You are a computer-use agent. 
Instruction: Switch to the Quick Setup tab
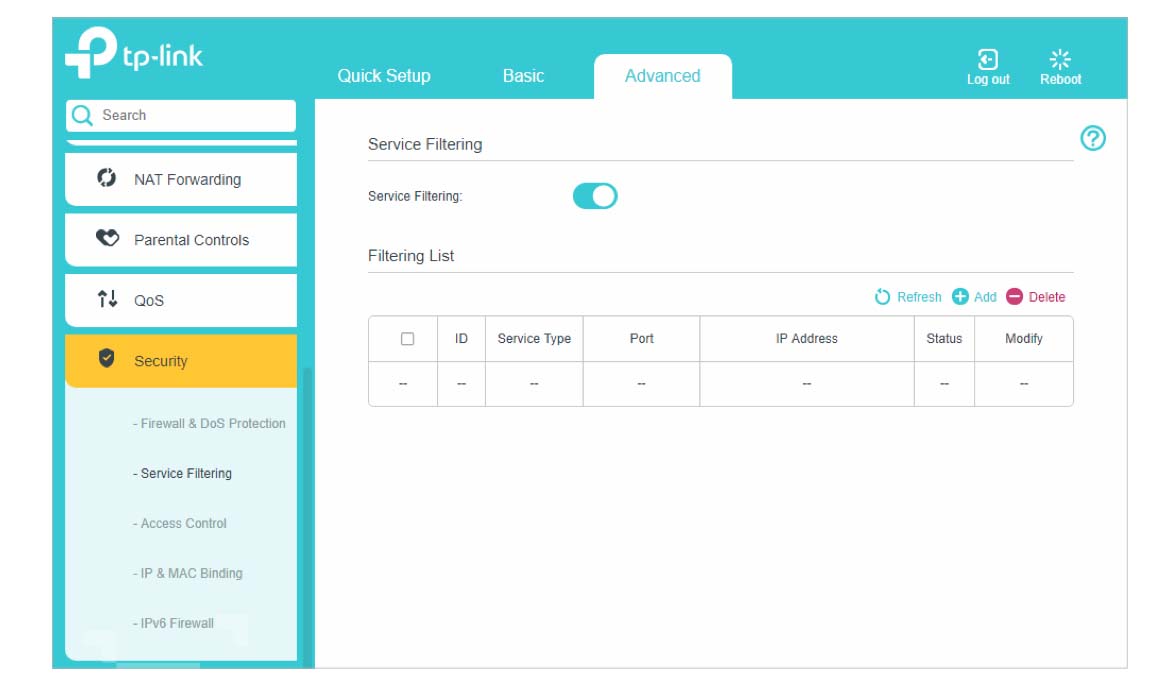click(384, 76)
